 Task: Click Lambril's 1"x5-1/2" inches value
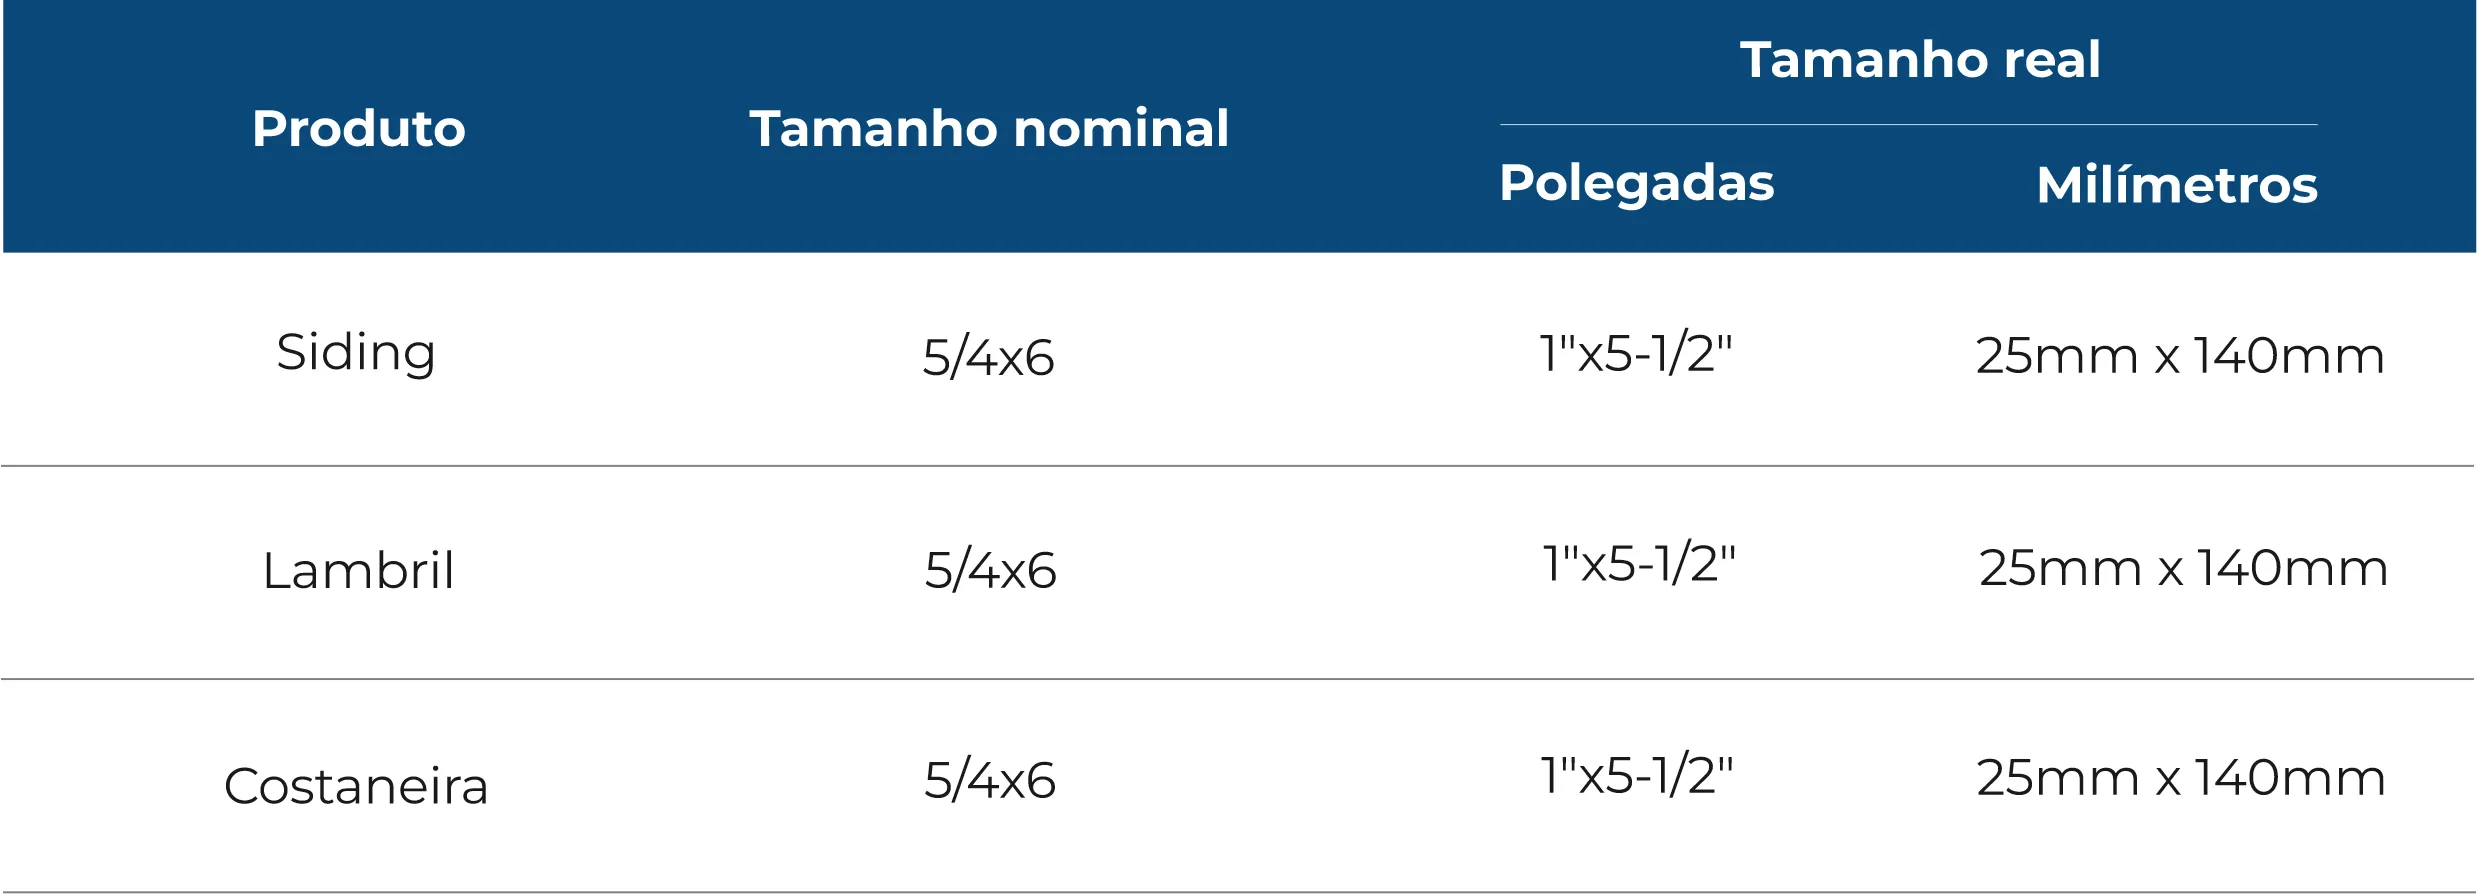click(x=1639, y=564)
